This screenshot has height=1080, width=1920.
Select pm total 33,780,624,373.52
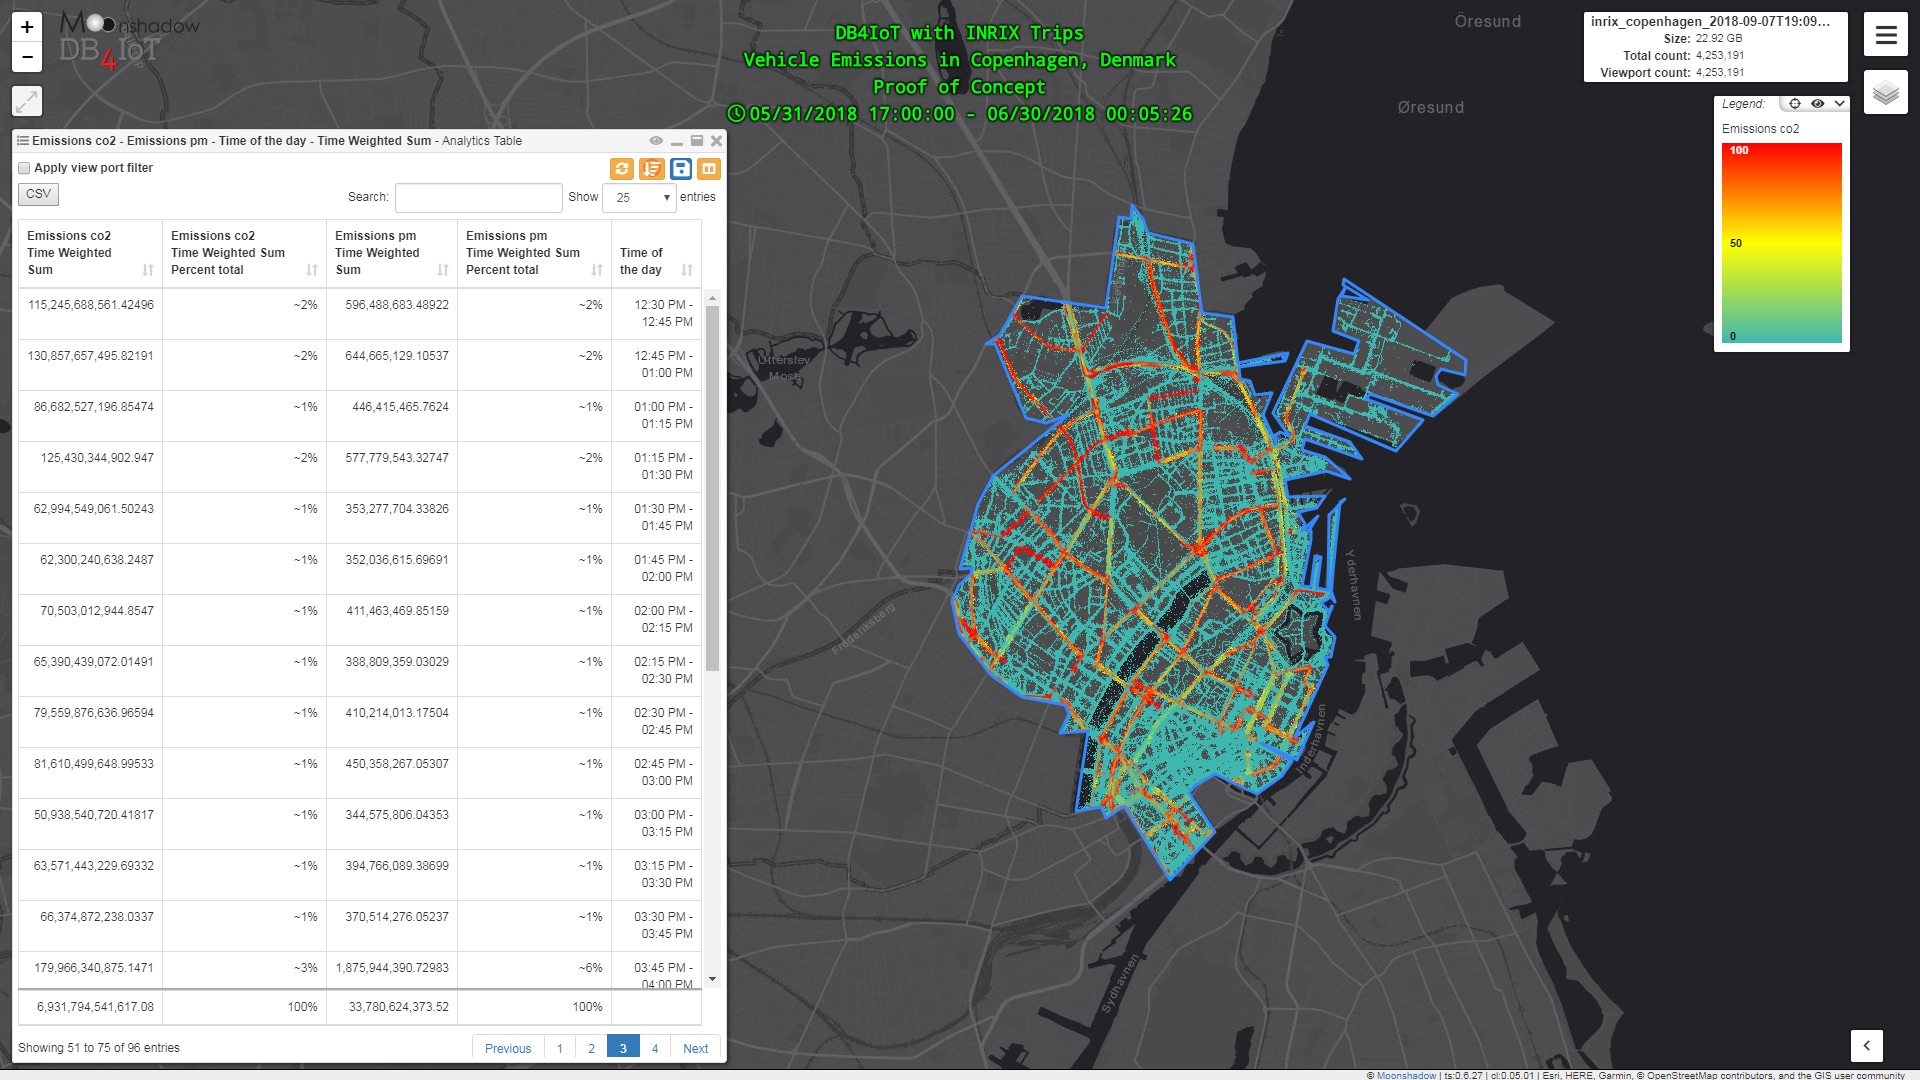[x=392, y=1007]
